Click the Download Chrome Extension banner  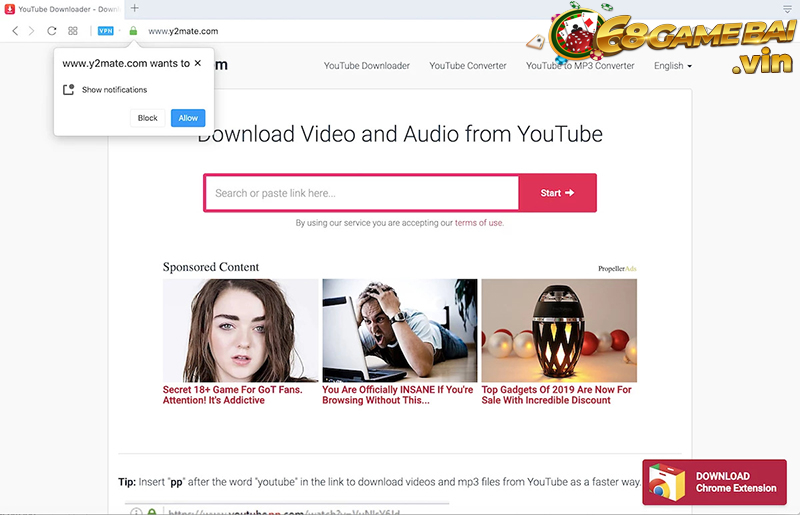coord(714,482)
